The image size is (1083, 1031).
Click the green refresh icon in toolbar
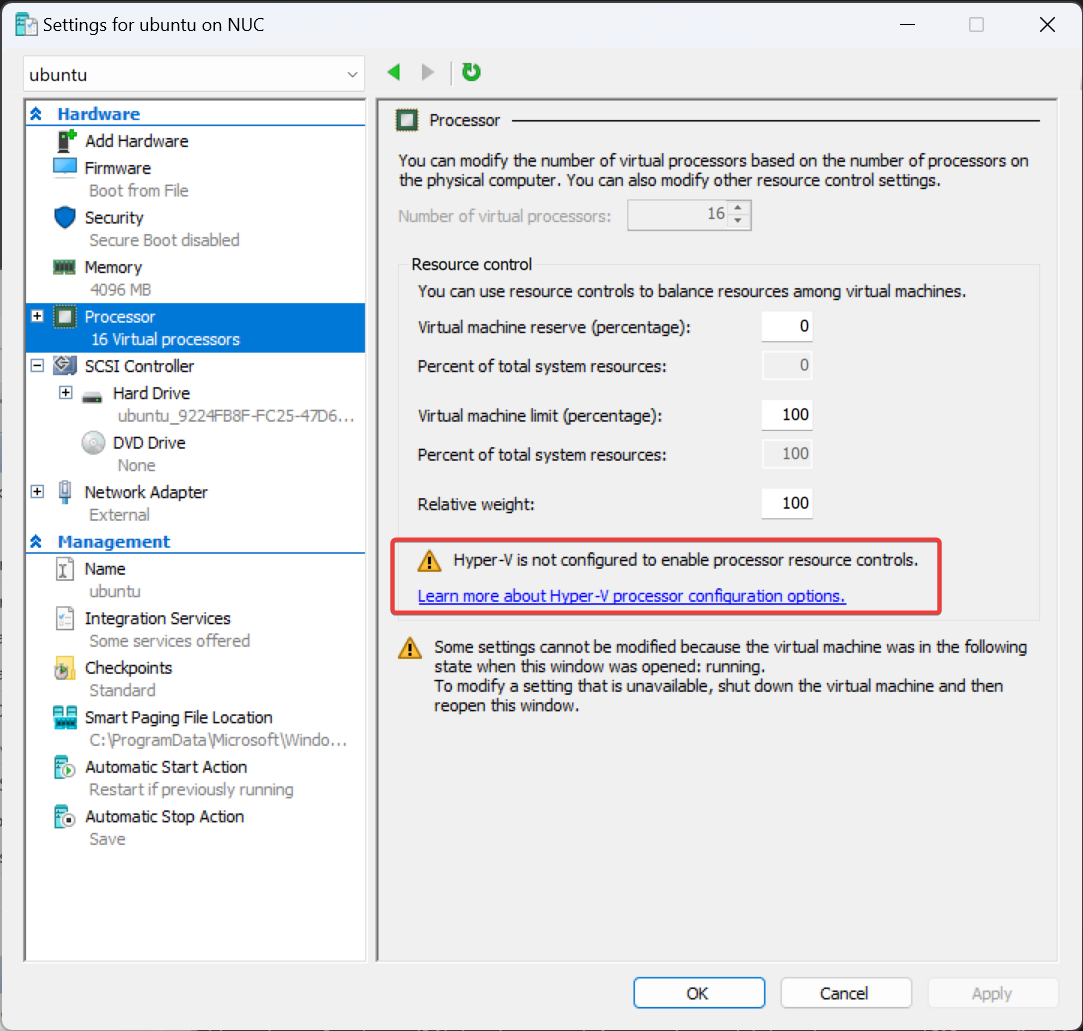(472, 72)
